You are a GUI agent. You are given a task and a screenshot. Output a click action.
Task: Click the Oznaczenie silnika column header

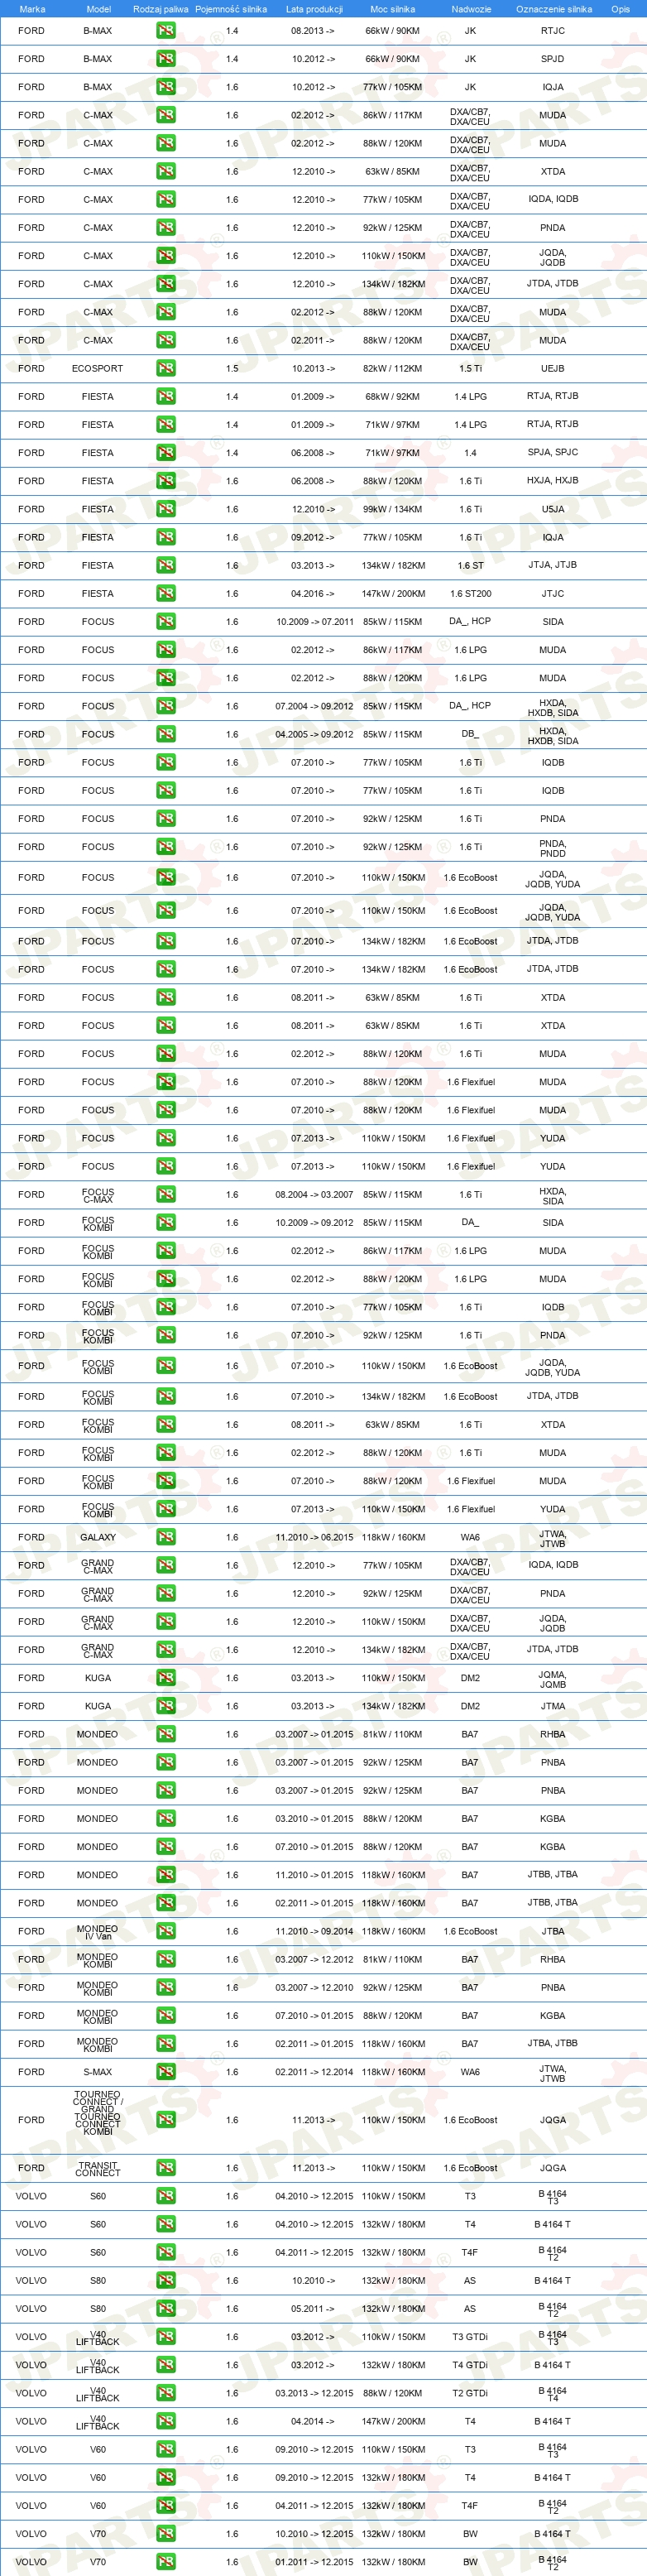click(554, 9)
